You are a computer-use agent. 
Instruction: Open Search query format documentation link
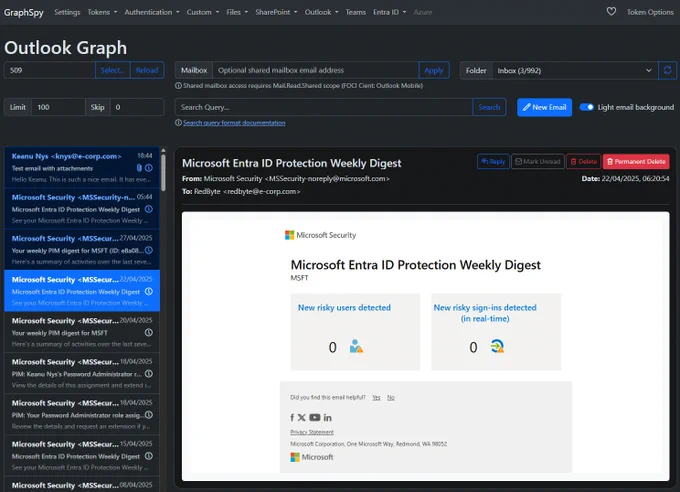pos(234,123)
